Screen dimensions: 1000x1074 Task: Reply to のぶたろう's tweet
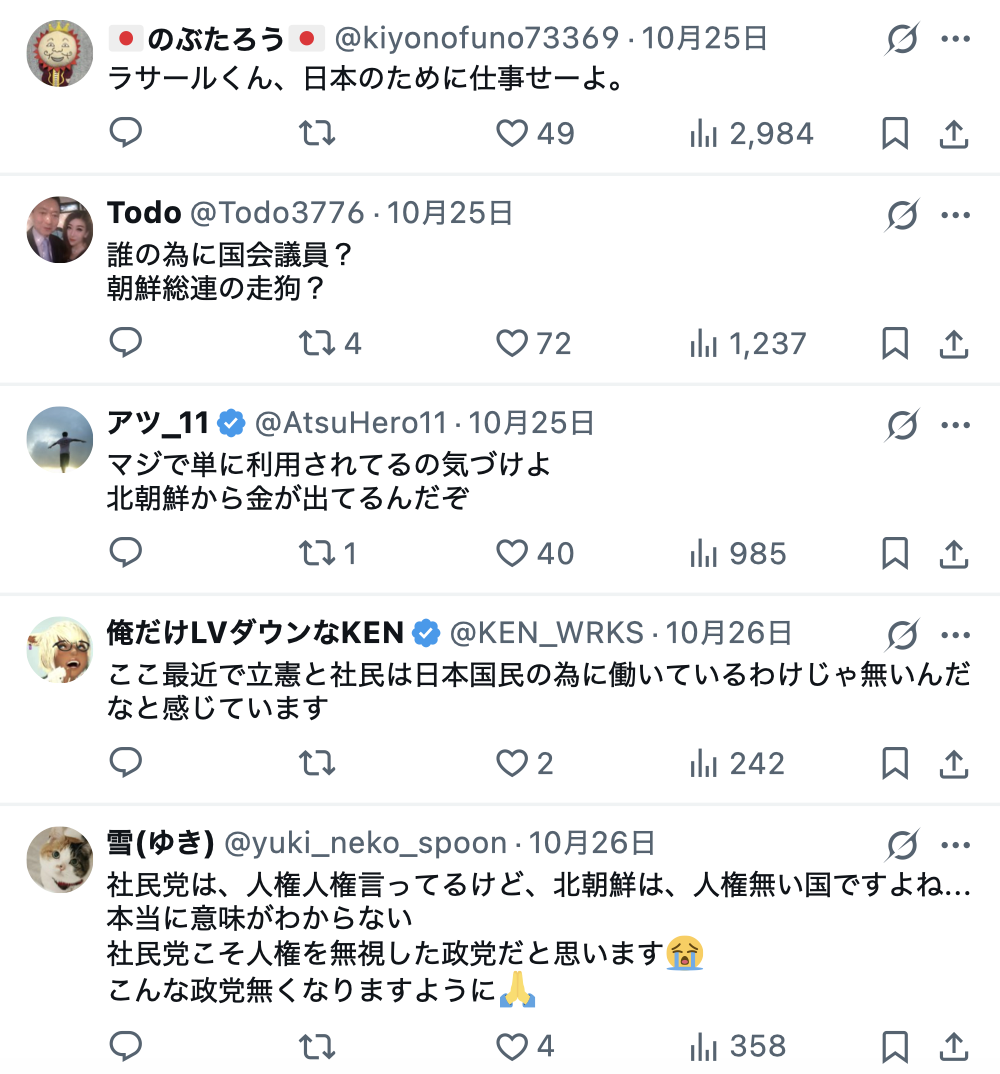coord(125,133)
